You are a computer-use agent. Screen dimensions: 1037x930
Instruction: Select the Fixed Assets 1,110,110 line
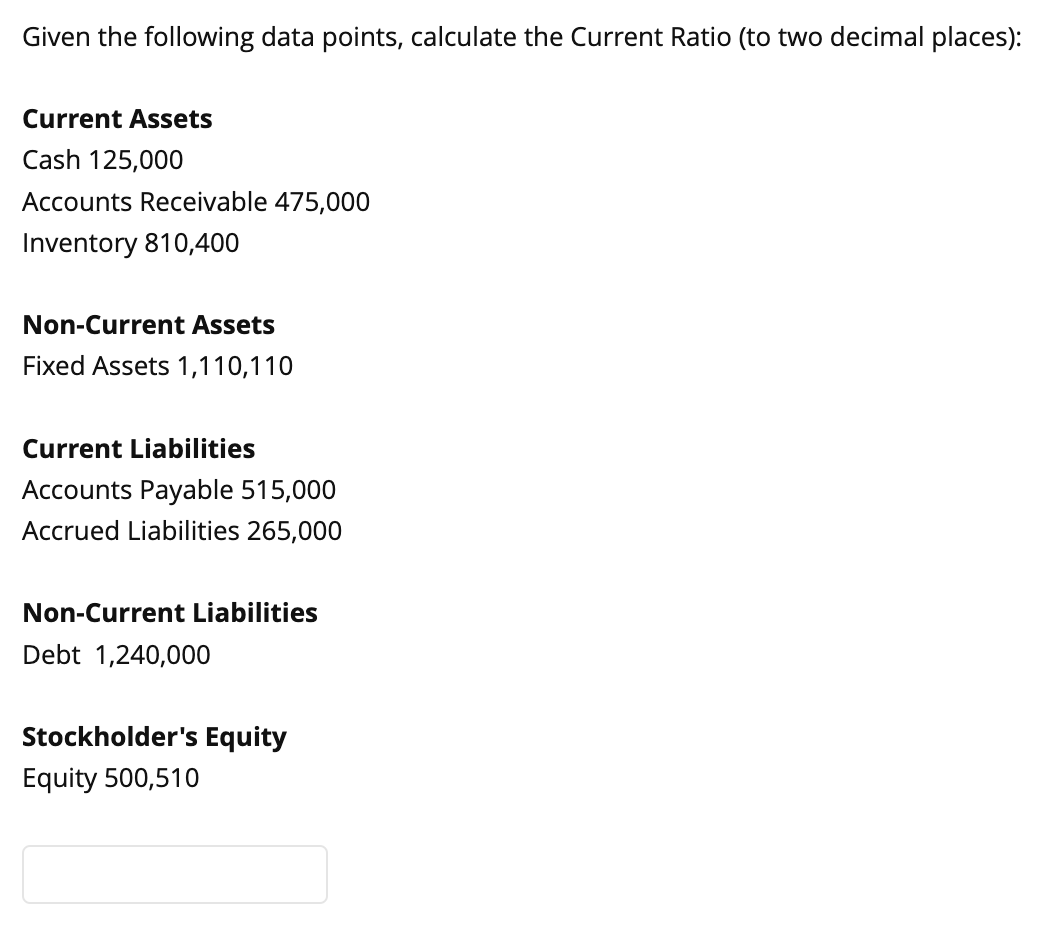(x=157, y=366)
